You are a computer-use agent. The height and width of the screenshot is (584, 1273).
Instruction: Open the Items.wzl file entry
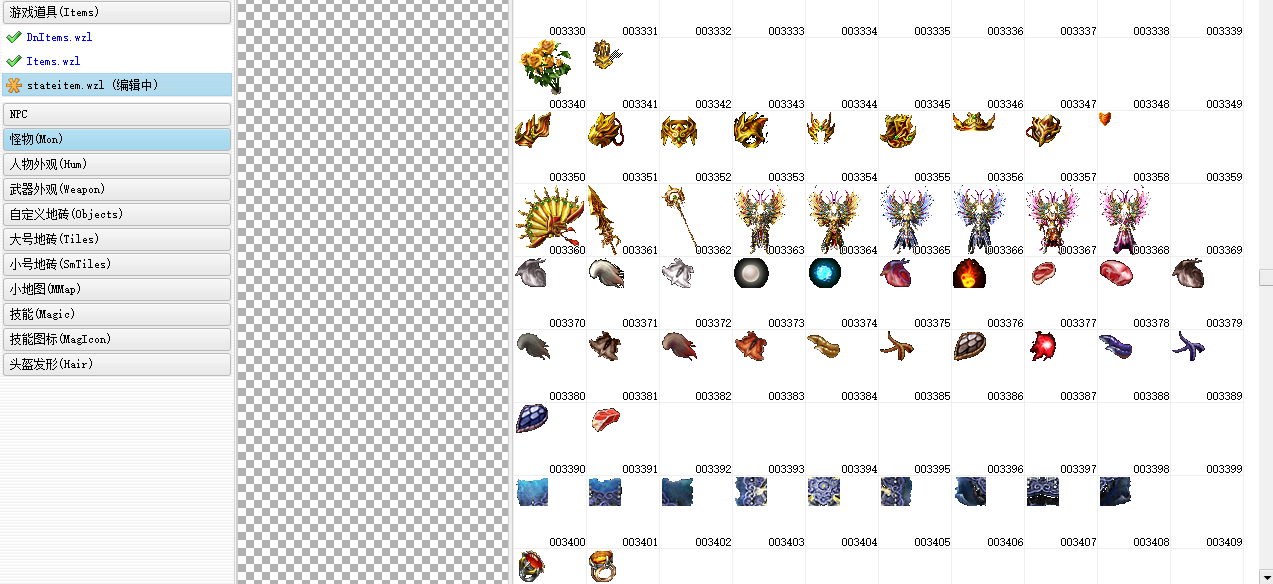tap(53, 61)
